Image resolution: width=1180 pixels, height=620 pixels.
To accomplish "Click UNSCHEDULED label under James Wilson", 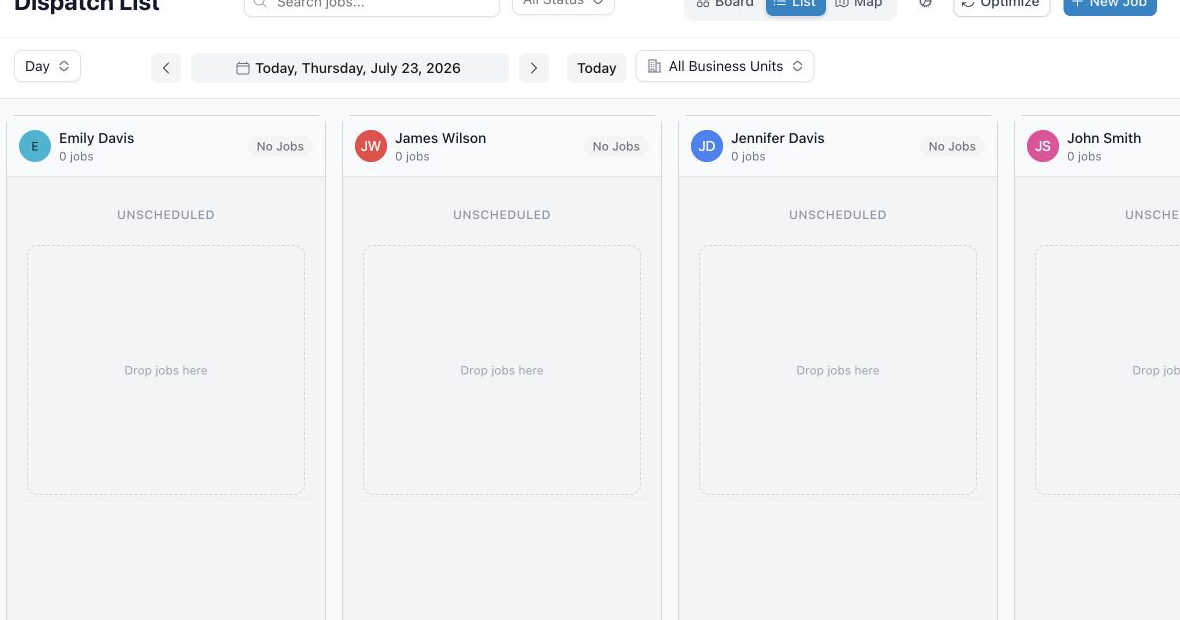I will (502, 214).
